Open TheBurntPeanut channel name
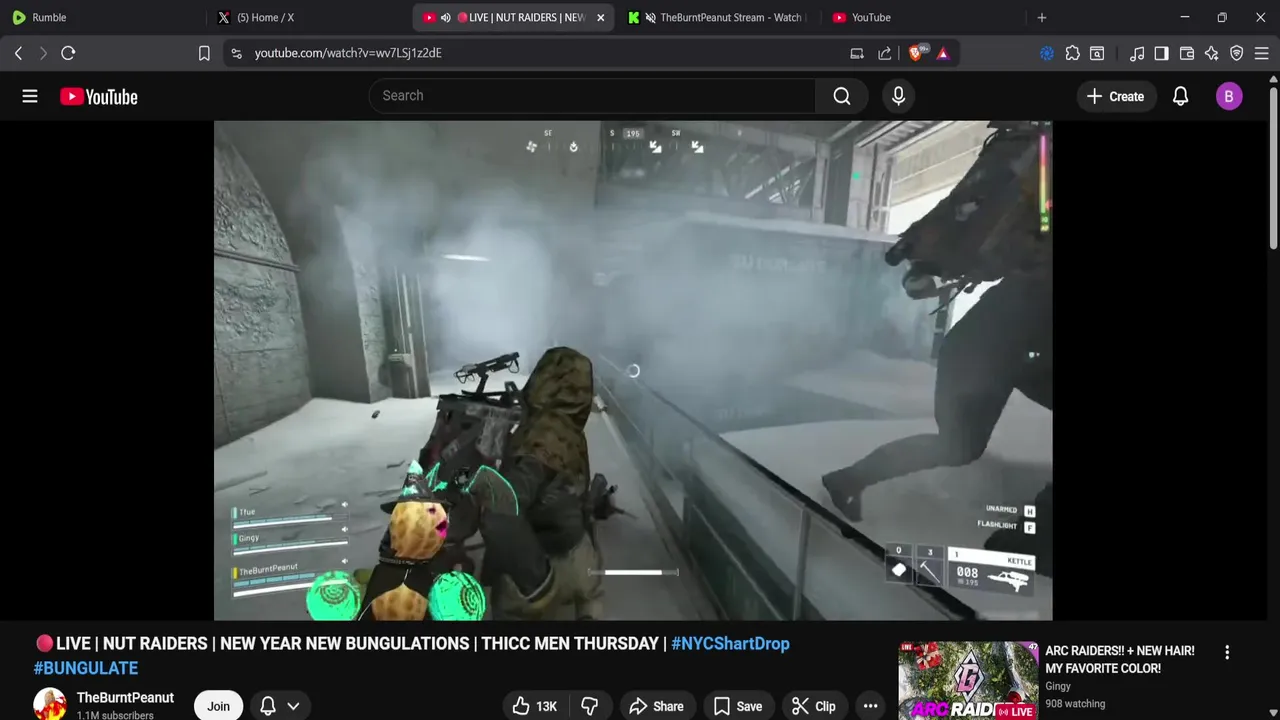This screenshot has height=720, width=1280. [125, 698]
